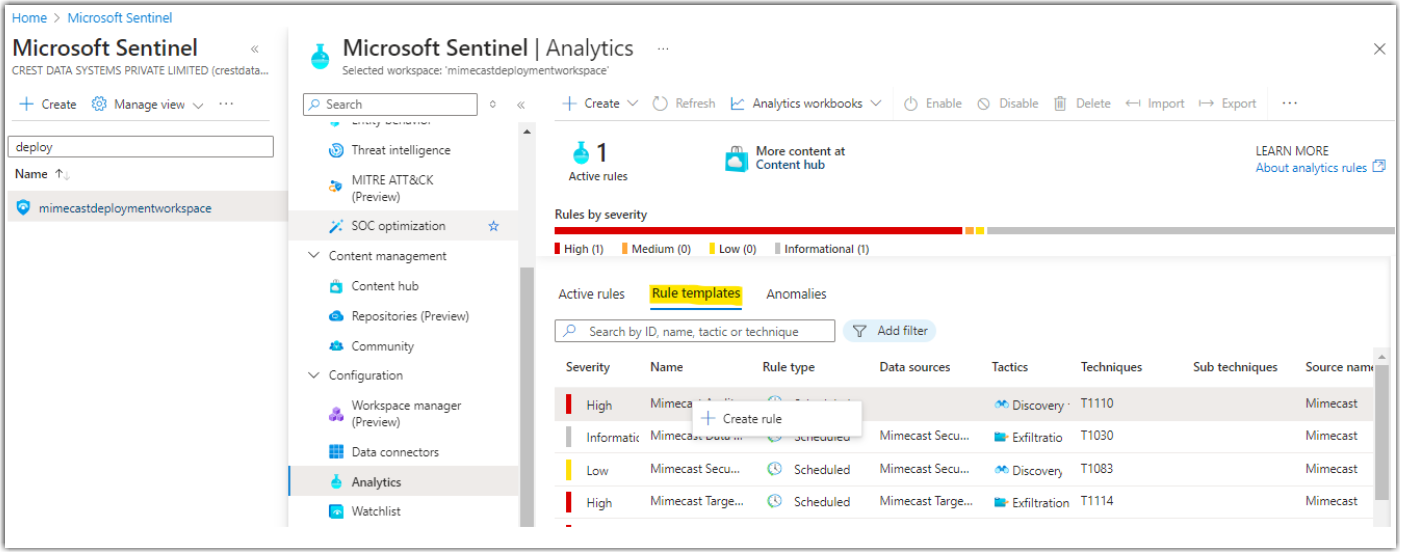Select the Mimecast Targe... rule name
Viewport: 1401px width, 553px height.
click(698, 501)
